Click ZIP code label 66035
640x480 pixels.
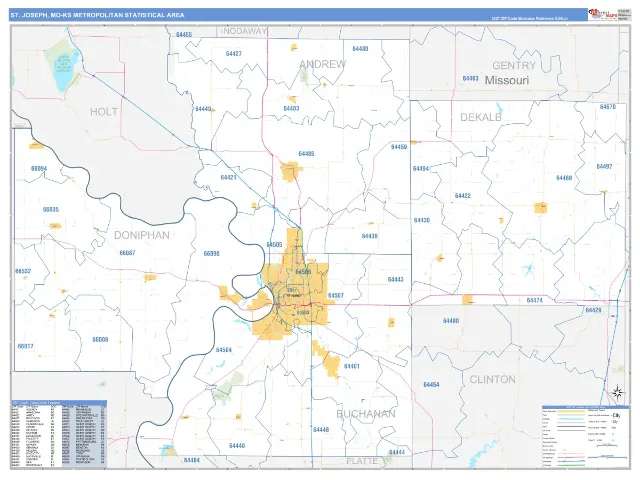point(51,210)
